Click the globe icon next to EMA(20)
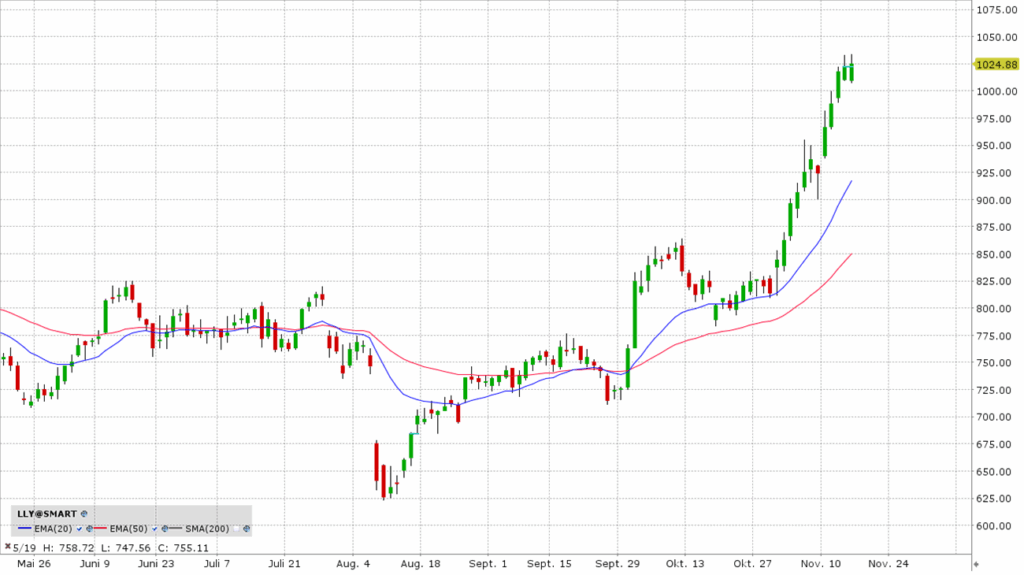 click(x=89, y=529)
